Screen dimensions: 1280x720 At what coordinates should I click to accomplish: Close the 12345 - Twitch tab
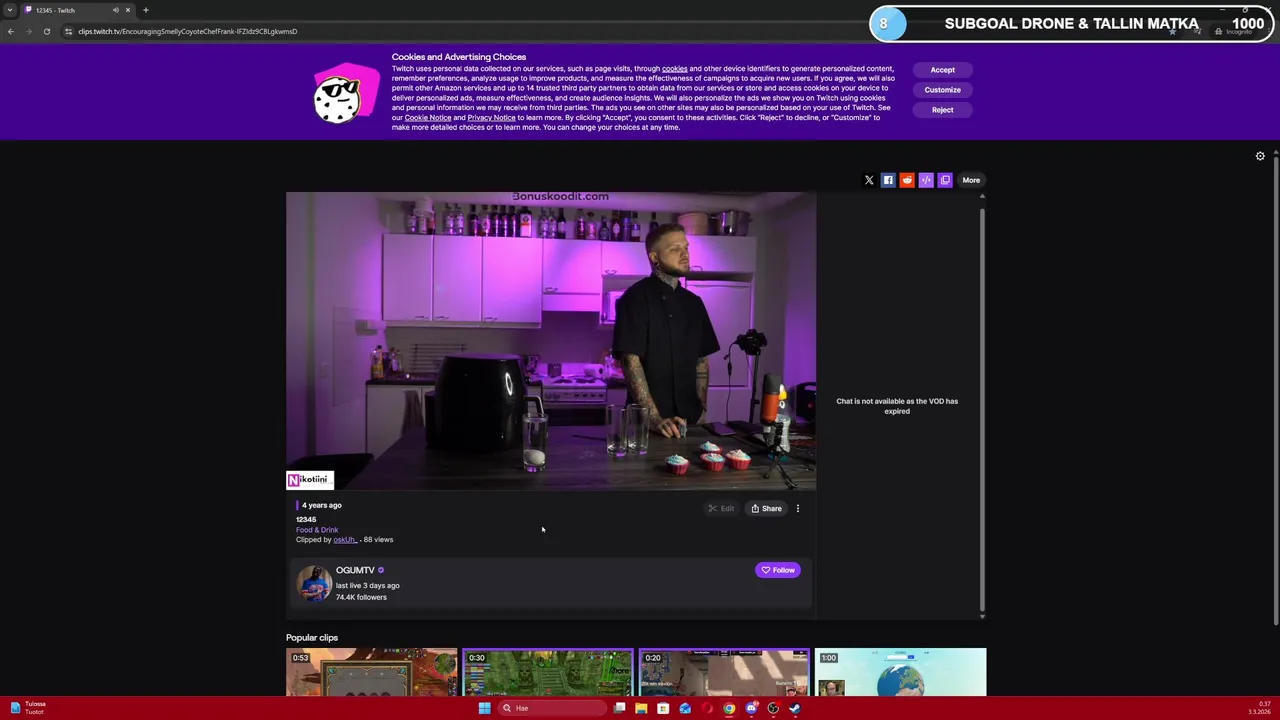point(128,10)
